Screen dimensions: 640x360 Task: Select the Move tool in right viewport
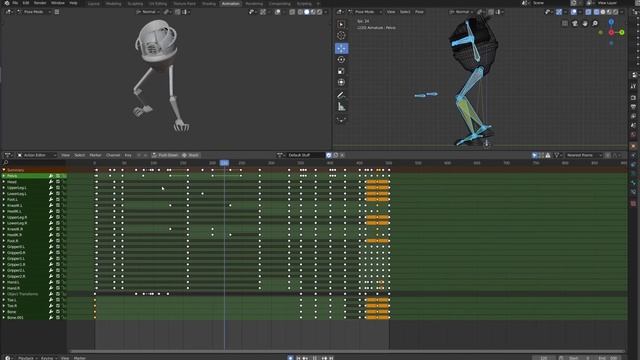341,48
